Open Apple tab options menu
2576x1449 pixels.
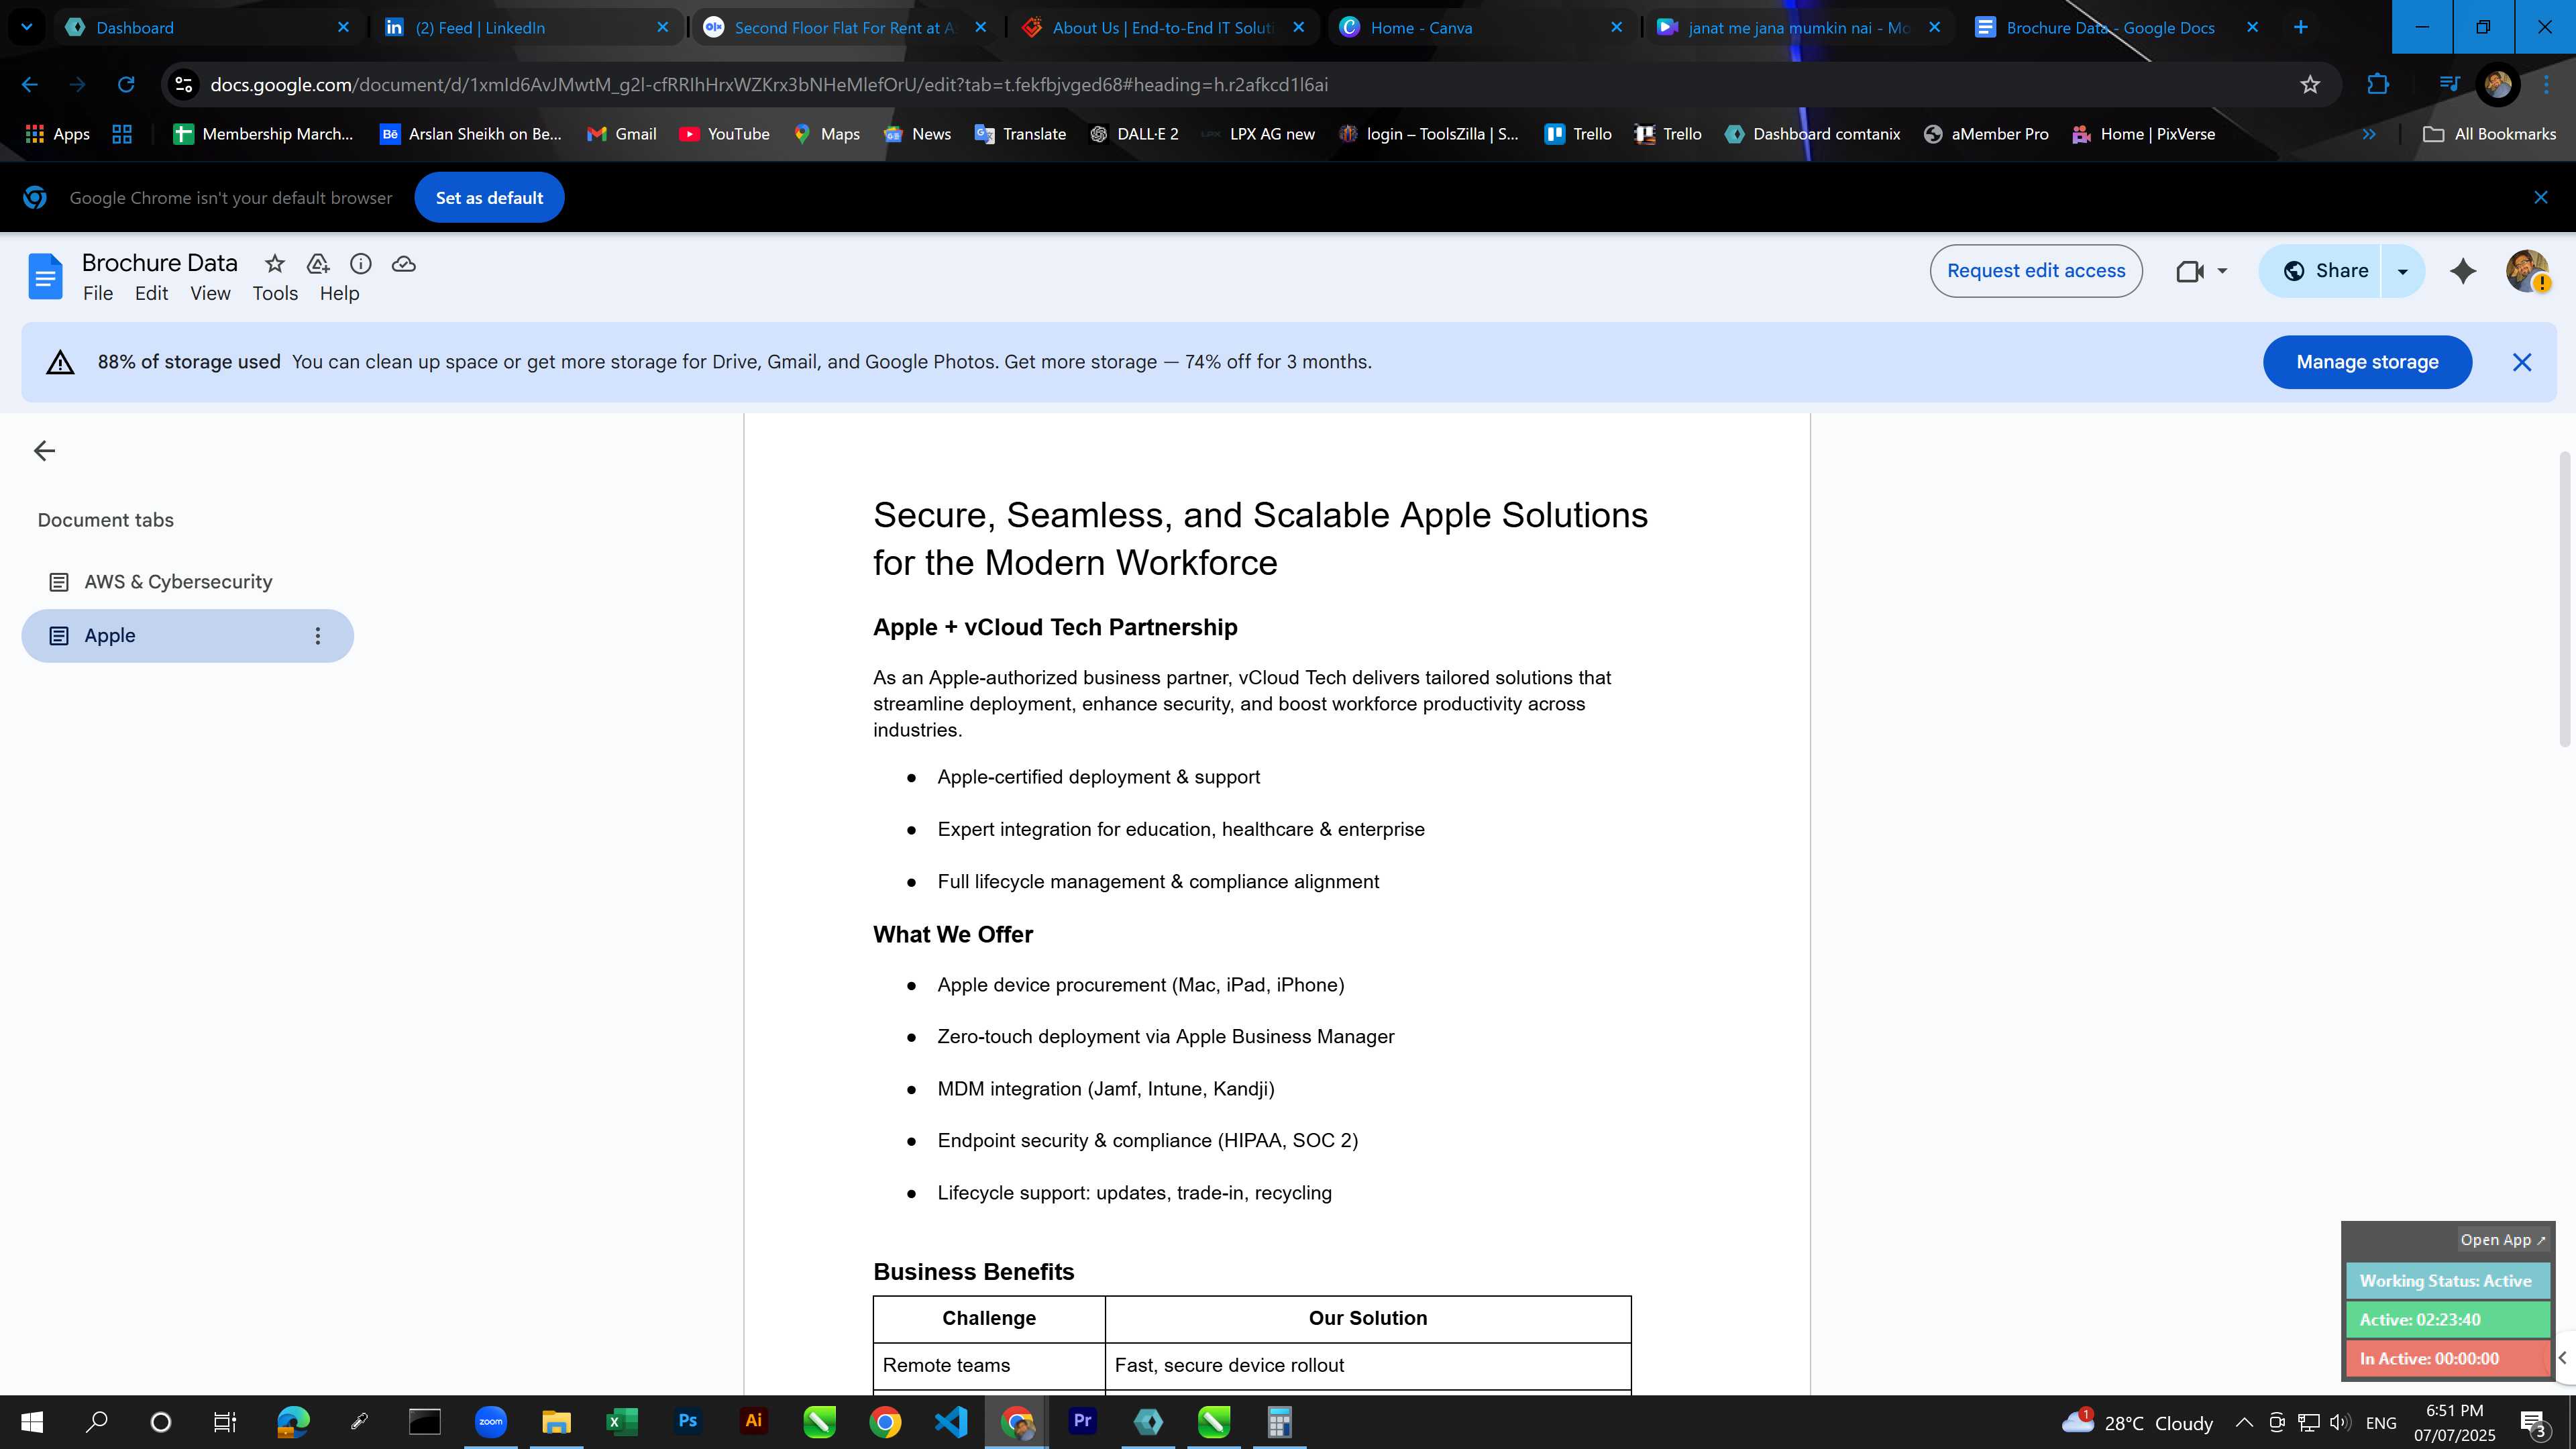click(x=318, y=636)
